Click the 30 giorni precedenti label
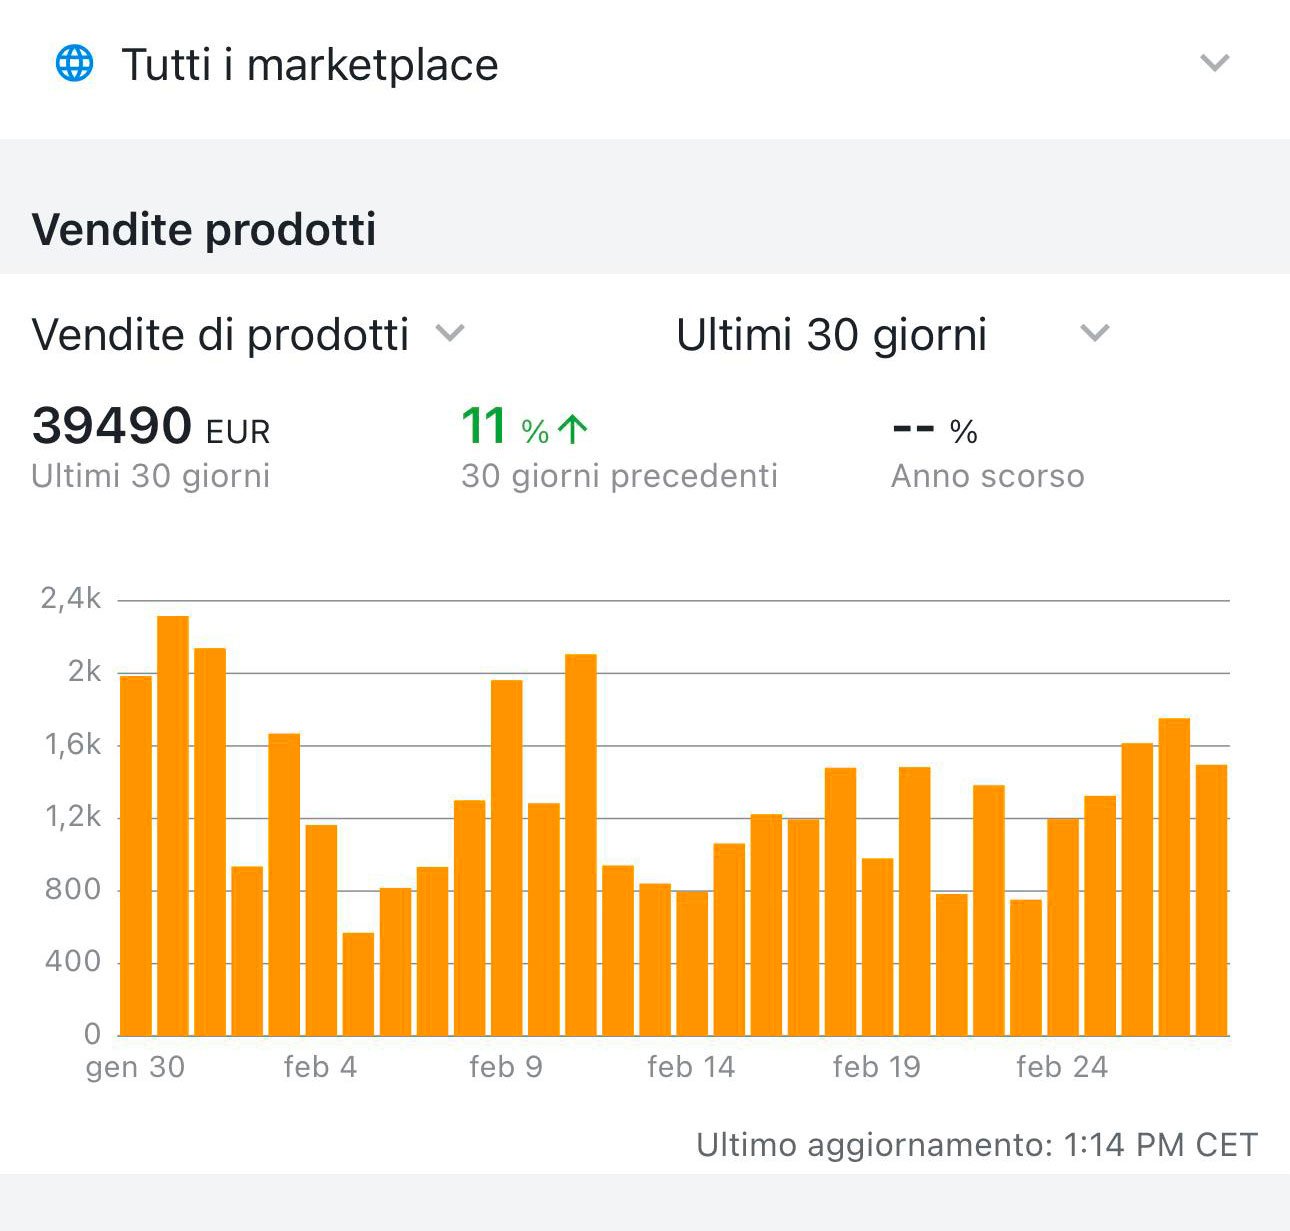 619,476
